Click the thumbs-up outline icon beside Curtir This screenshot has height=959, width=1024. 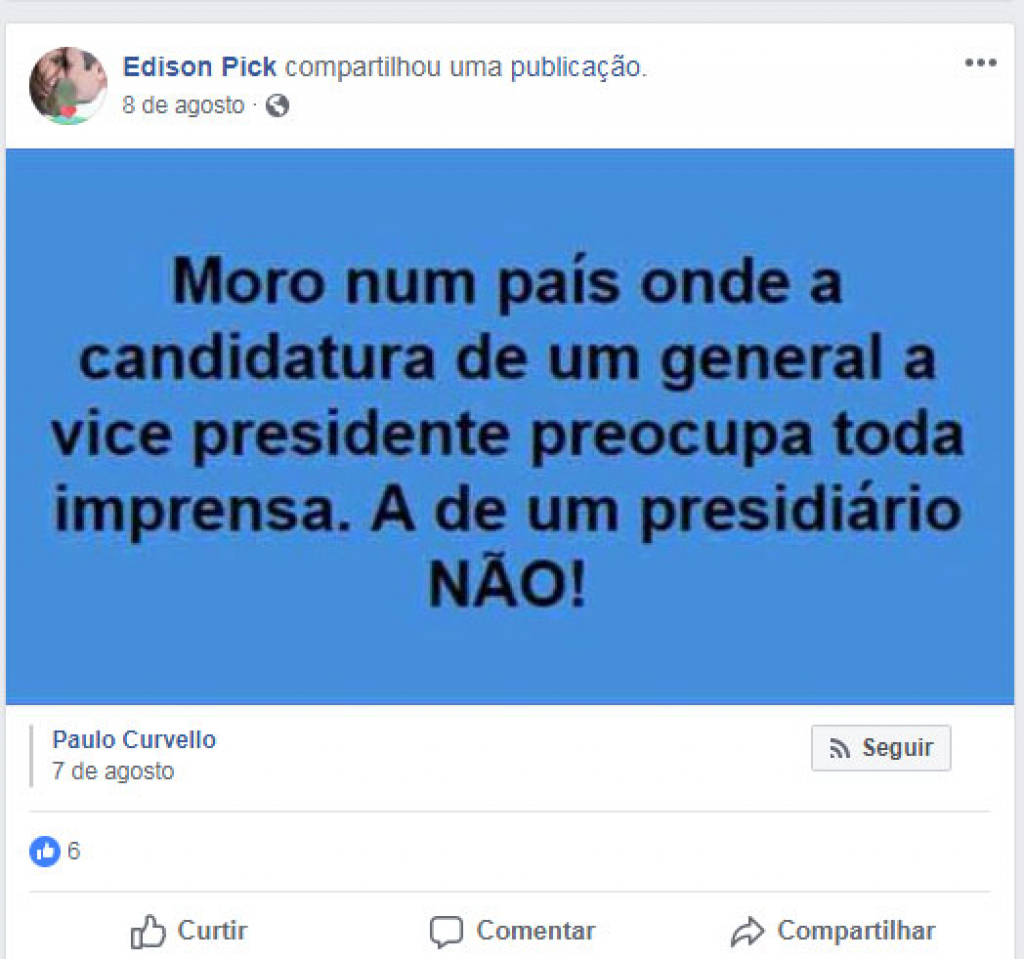click(148, 931)
